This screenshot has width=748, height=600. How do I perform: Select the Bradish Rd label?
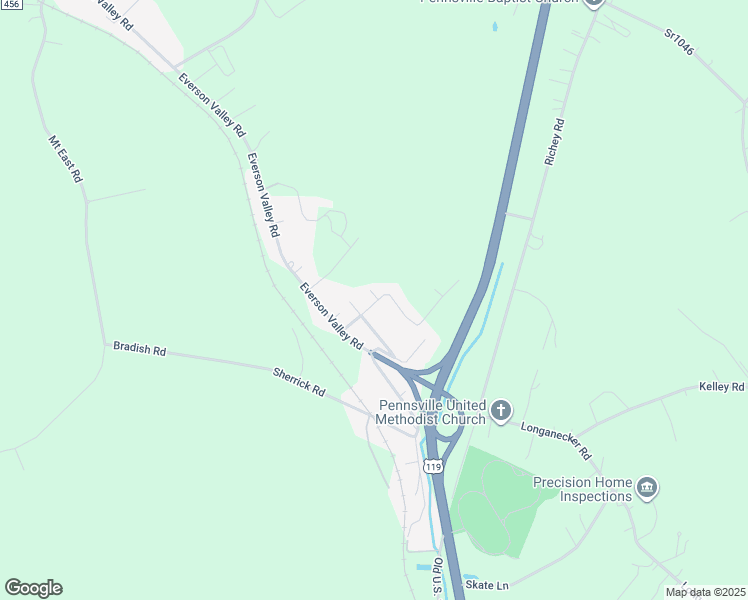[139, 349]
